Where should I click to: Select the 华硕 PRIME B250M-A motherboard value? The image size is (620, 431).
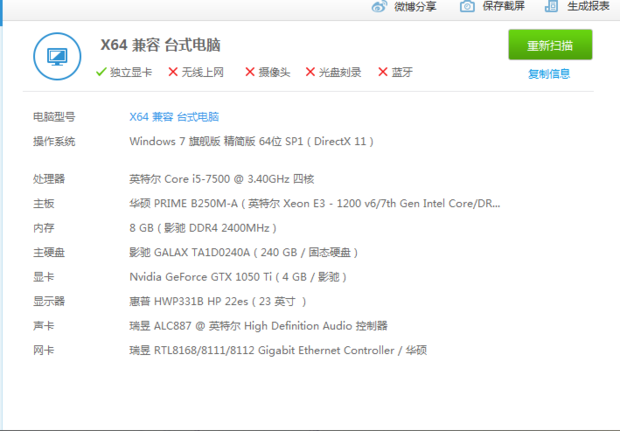pyautogui.click(x=315, y=204)
